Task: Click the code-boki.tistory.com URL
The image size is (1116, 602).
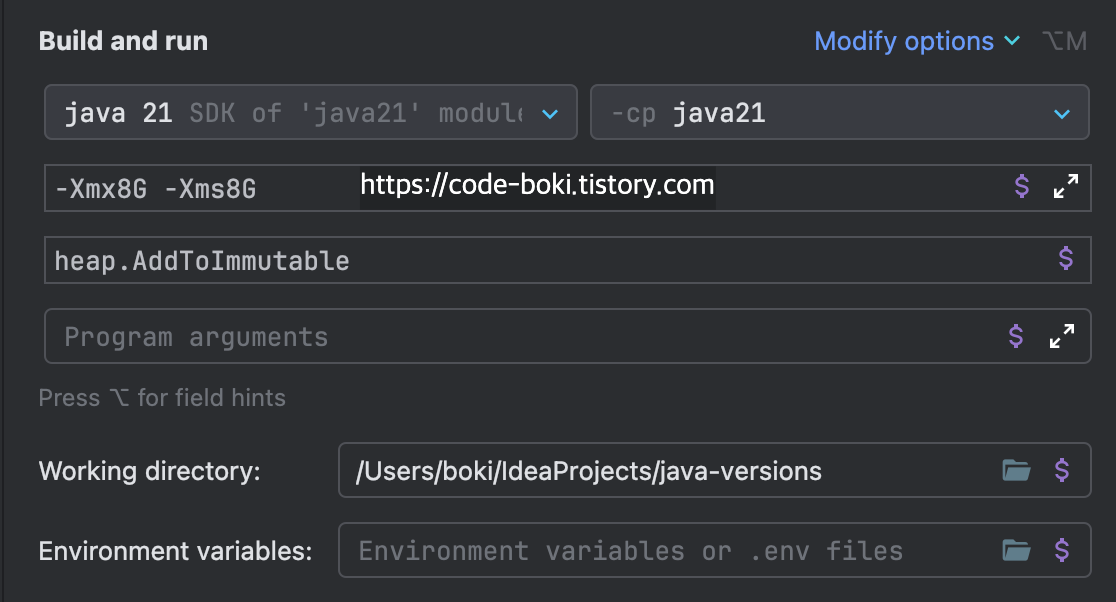Action: [537, 185]
